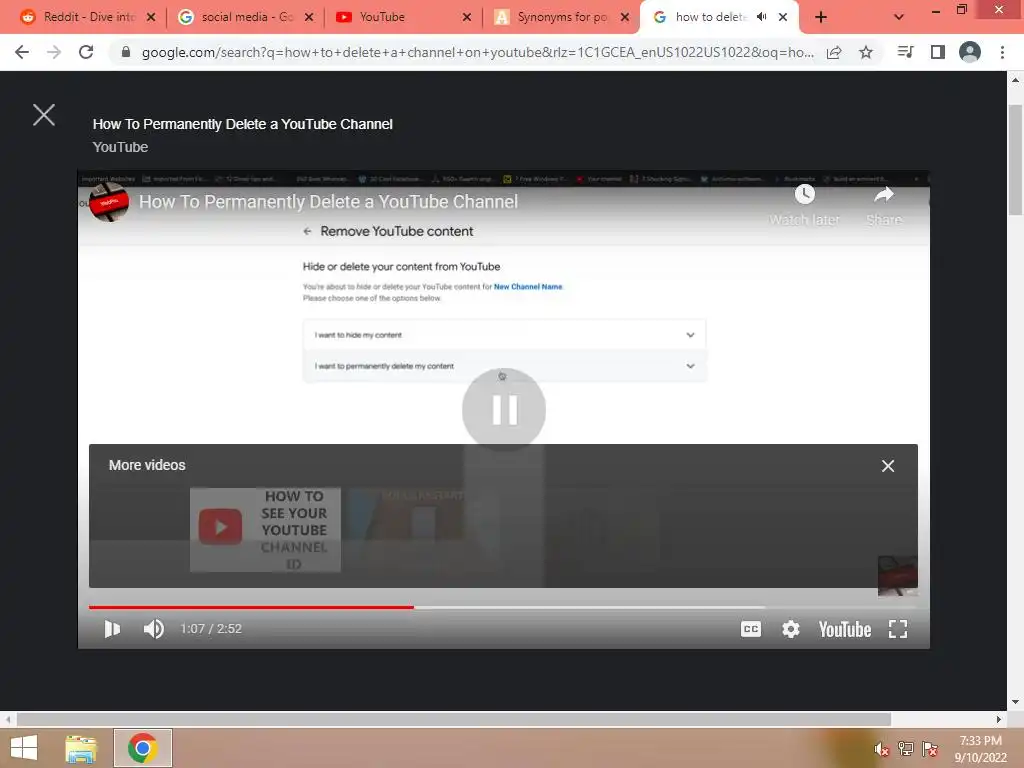Click the video title inside the player
Screen dimensions: 1024x768
click(x=328, y=202)
